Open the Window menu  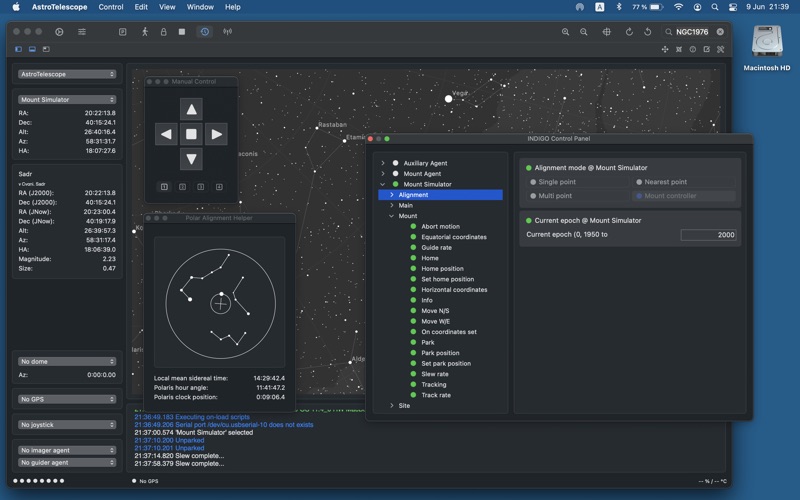coord(200,7)
